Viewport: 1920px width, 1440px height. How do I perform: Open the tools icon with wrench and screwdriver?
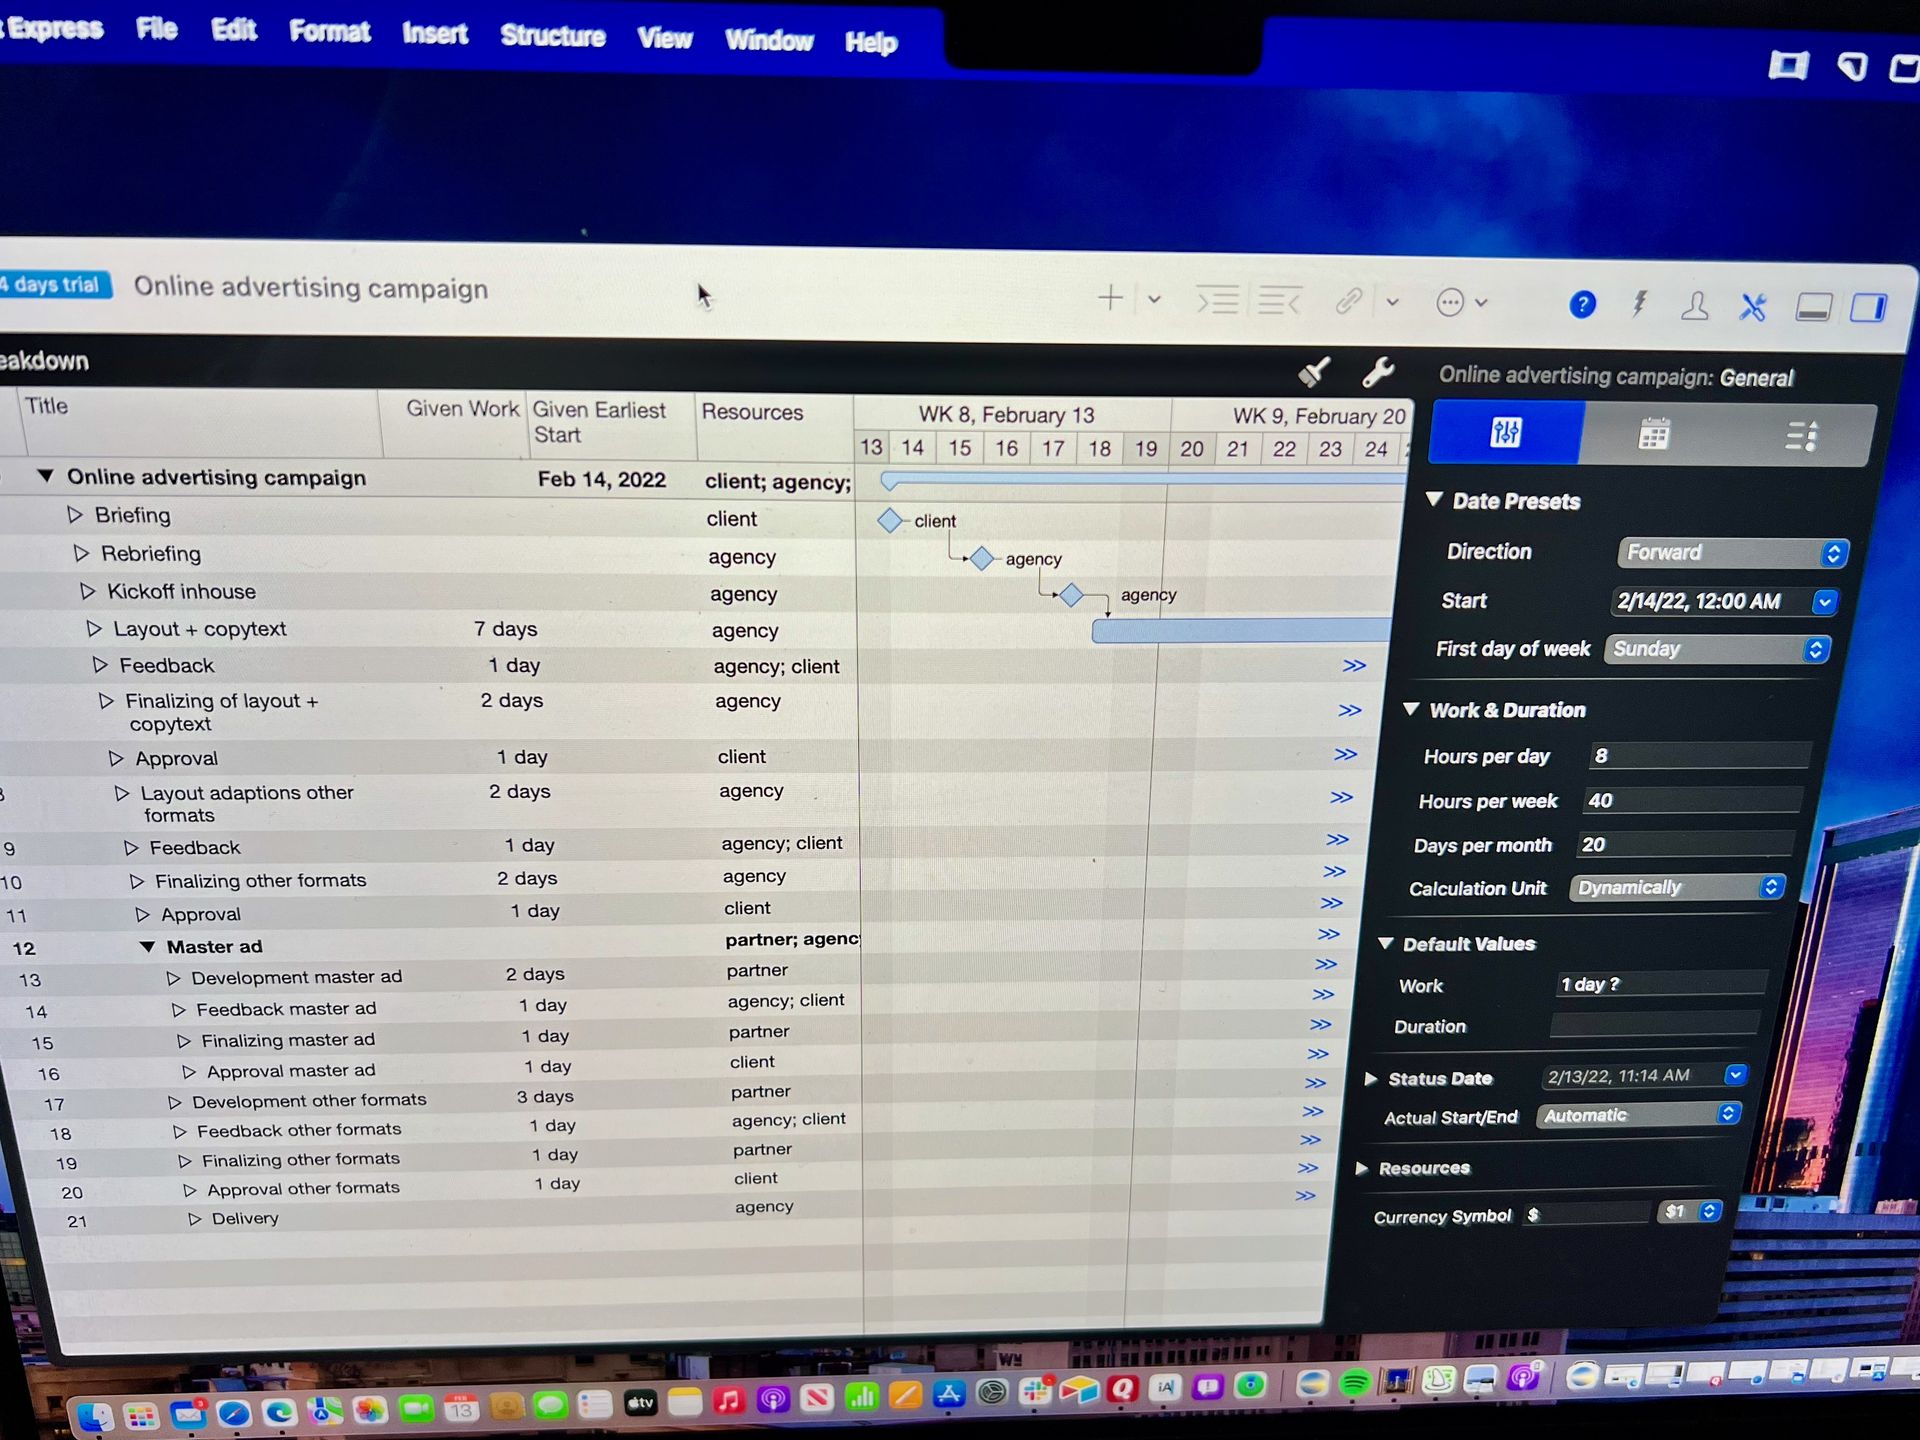(1754, 306)
